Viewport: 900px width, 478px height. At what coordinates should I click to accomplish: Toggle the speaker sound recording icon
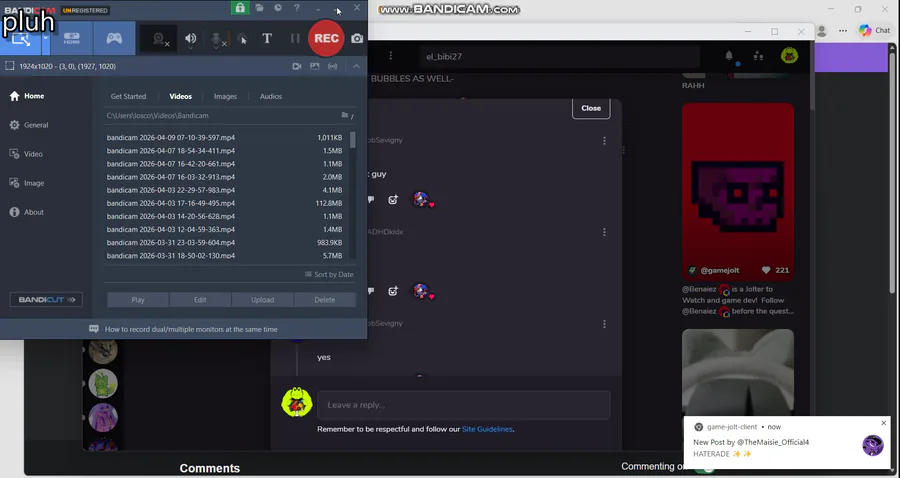[191, 38]
